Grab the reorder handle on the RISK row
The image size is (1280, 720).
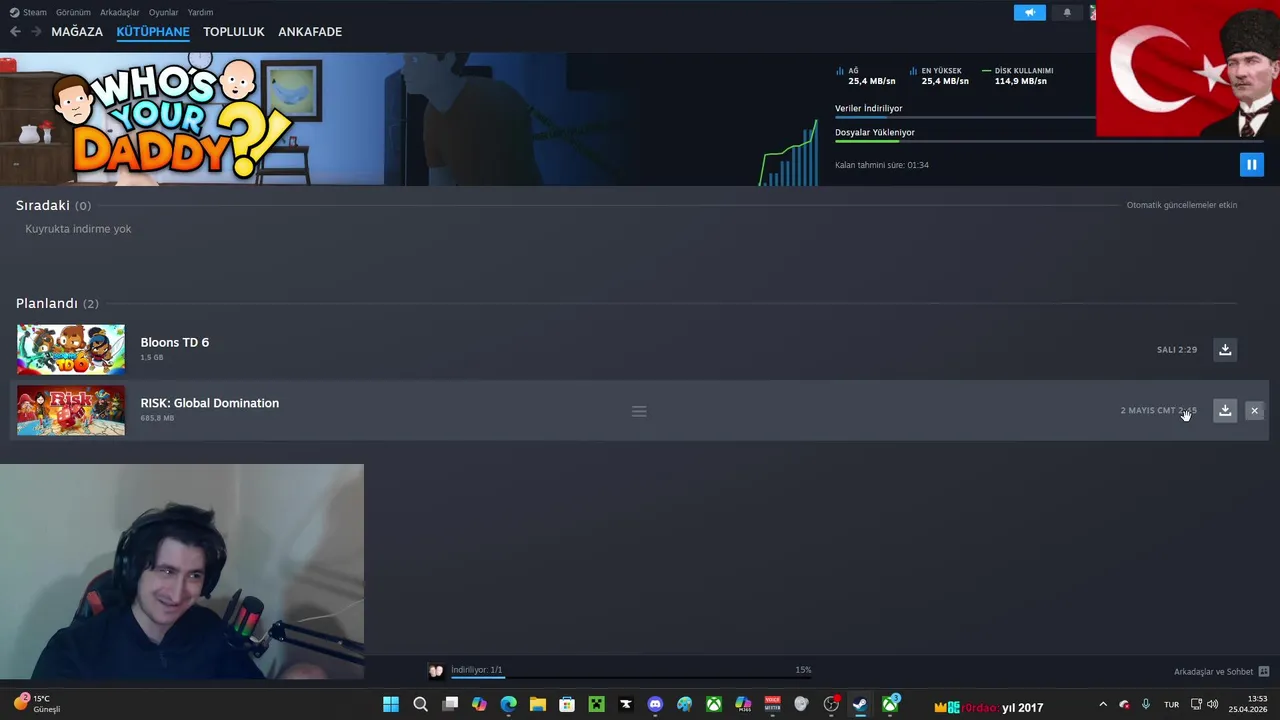coord(639,411)
